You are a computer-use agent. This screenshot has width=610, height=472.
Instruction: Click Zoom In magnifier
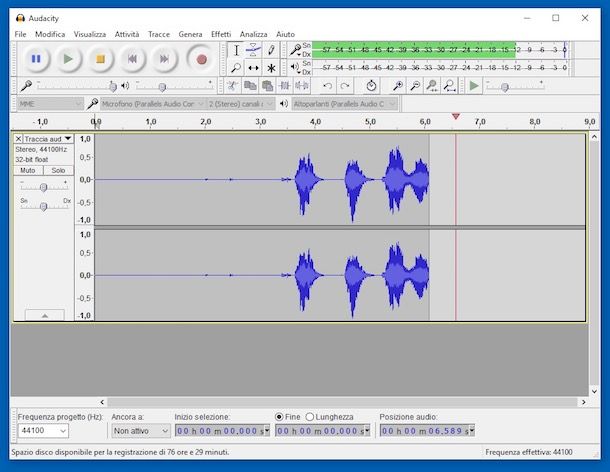coord(398,86)
